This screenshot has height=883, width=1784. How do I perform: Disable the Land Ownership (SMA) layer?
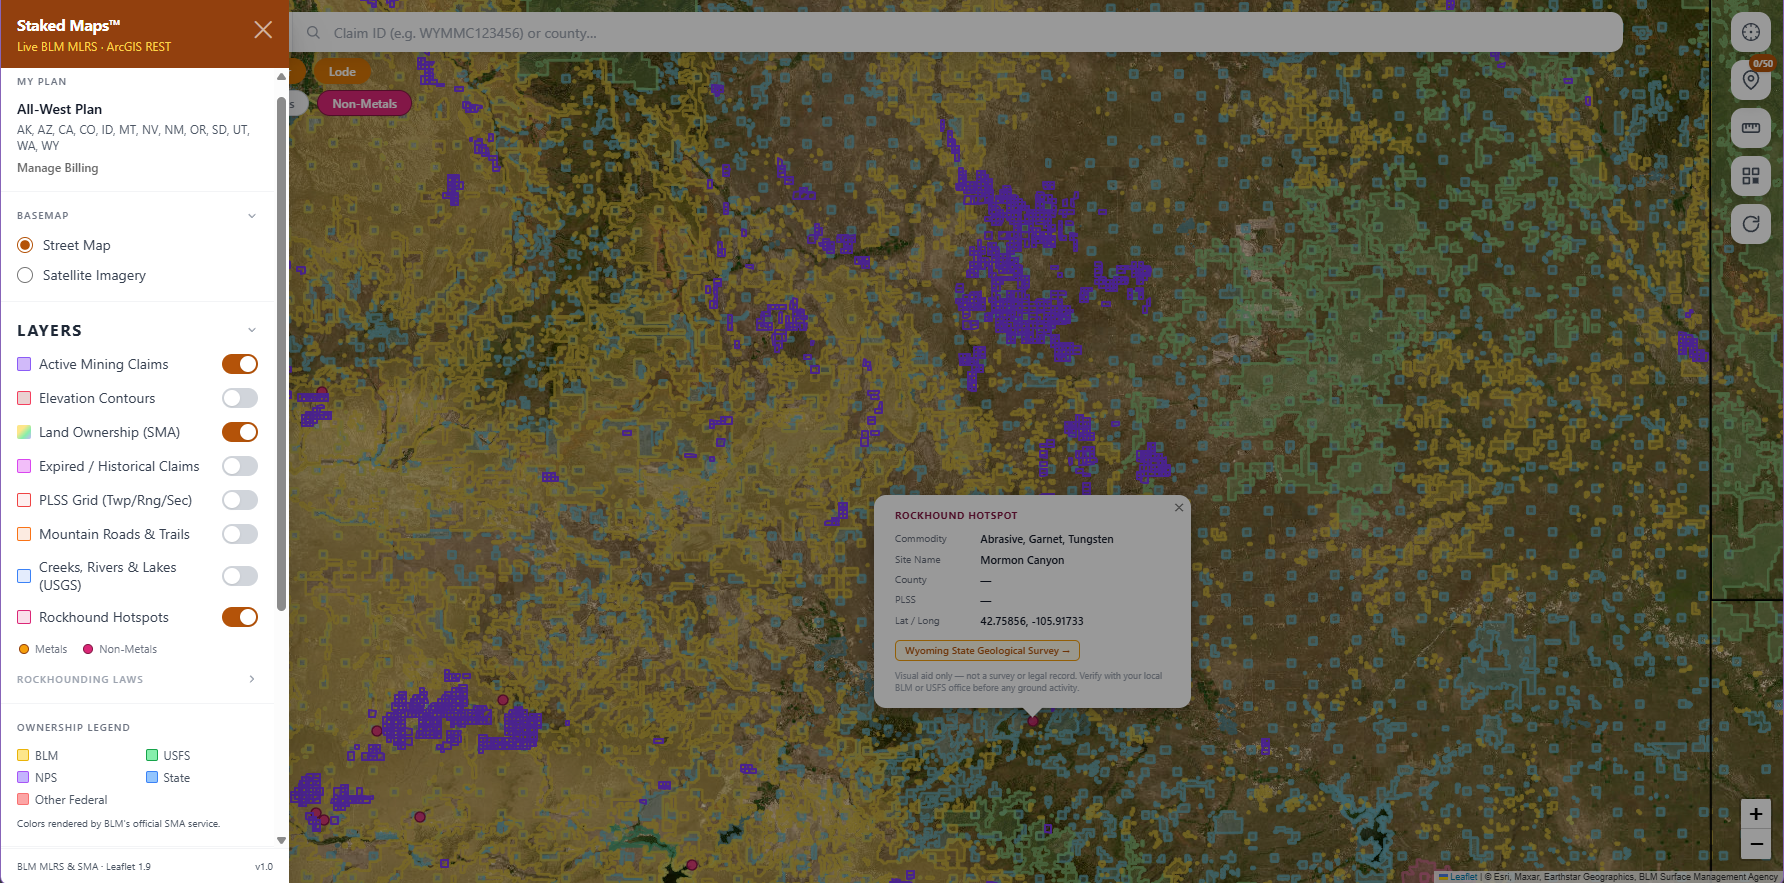tap(240, 432)
